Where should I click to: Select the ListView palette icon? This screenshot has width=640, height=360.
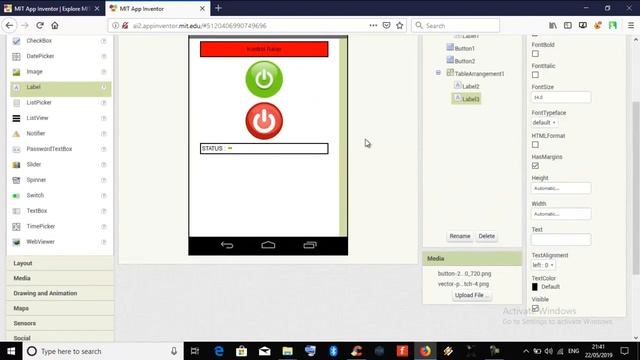[x=16, y=118]
